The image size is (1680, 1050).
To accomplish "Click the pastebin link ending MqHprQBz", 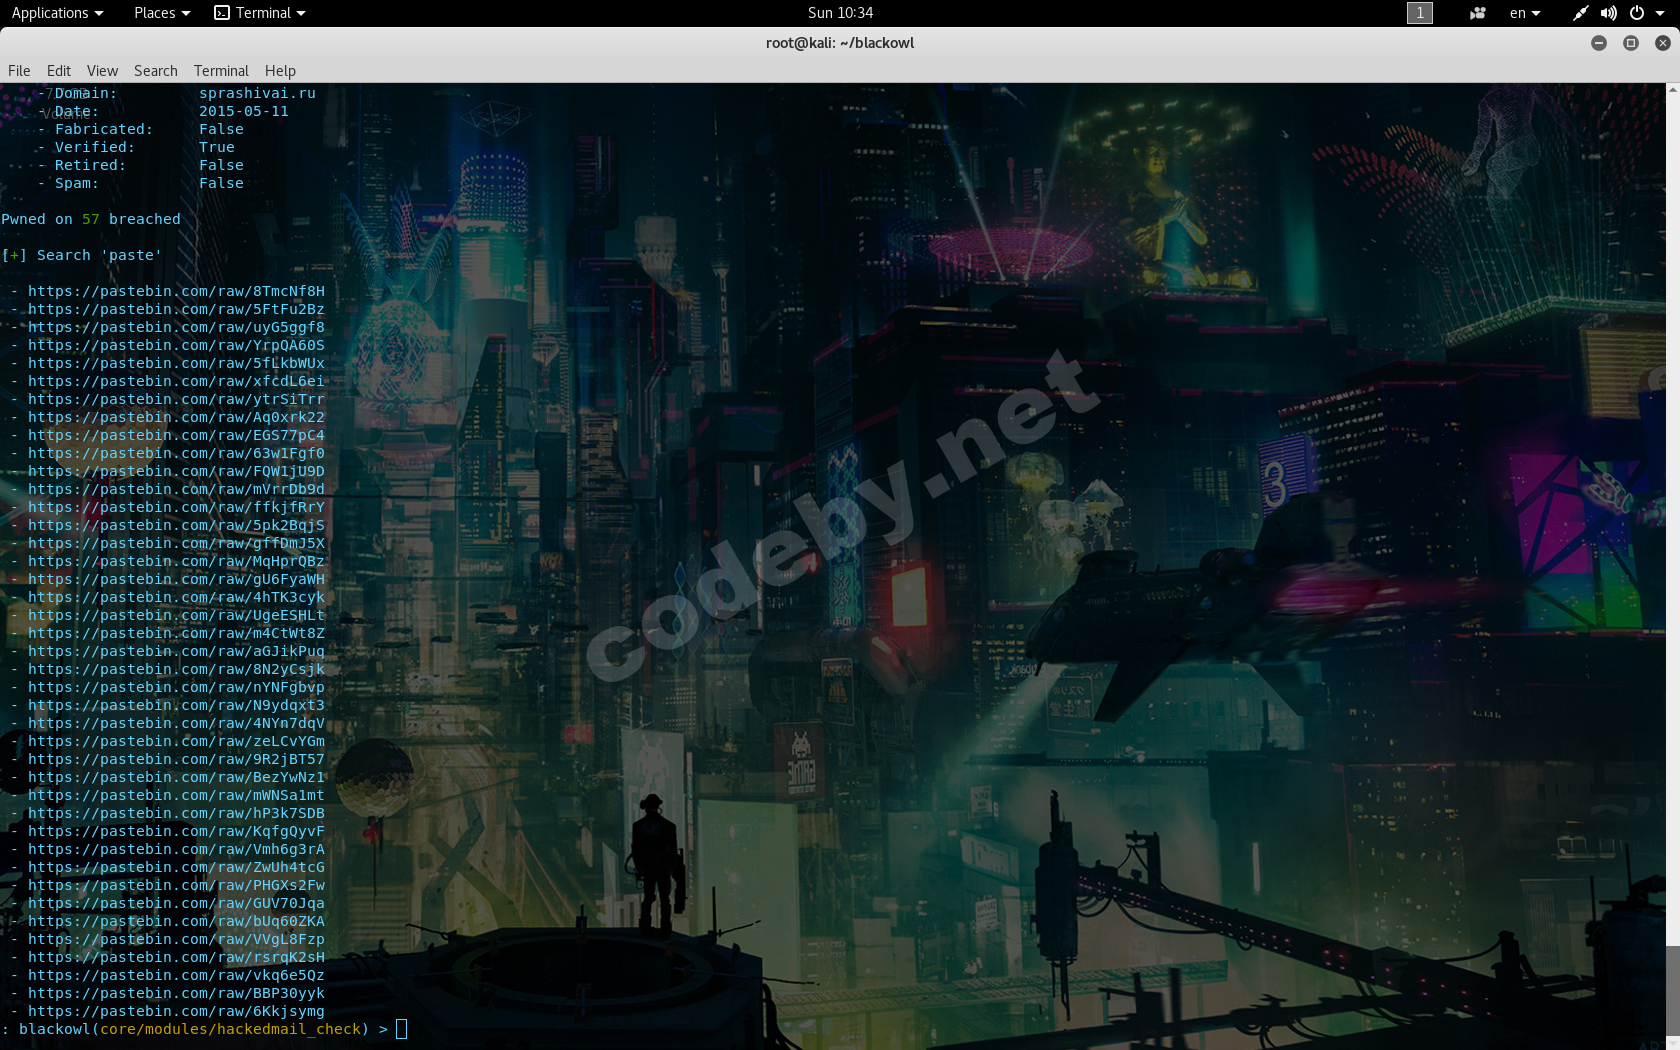I will click(x=176, y=561).
